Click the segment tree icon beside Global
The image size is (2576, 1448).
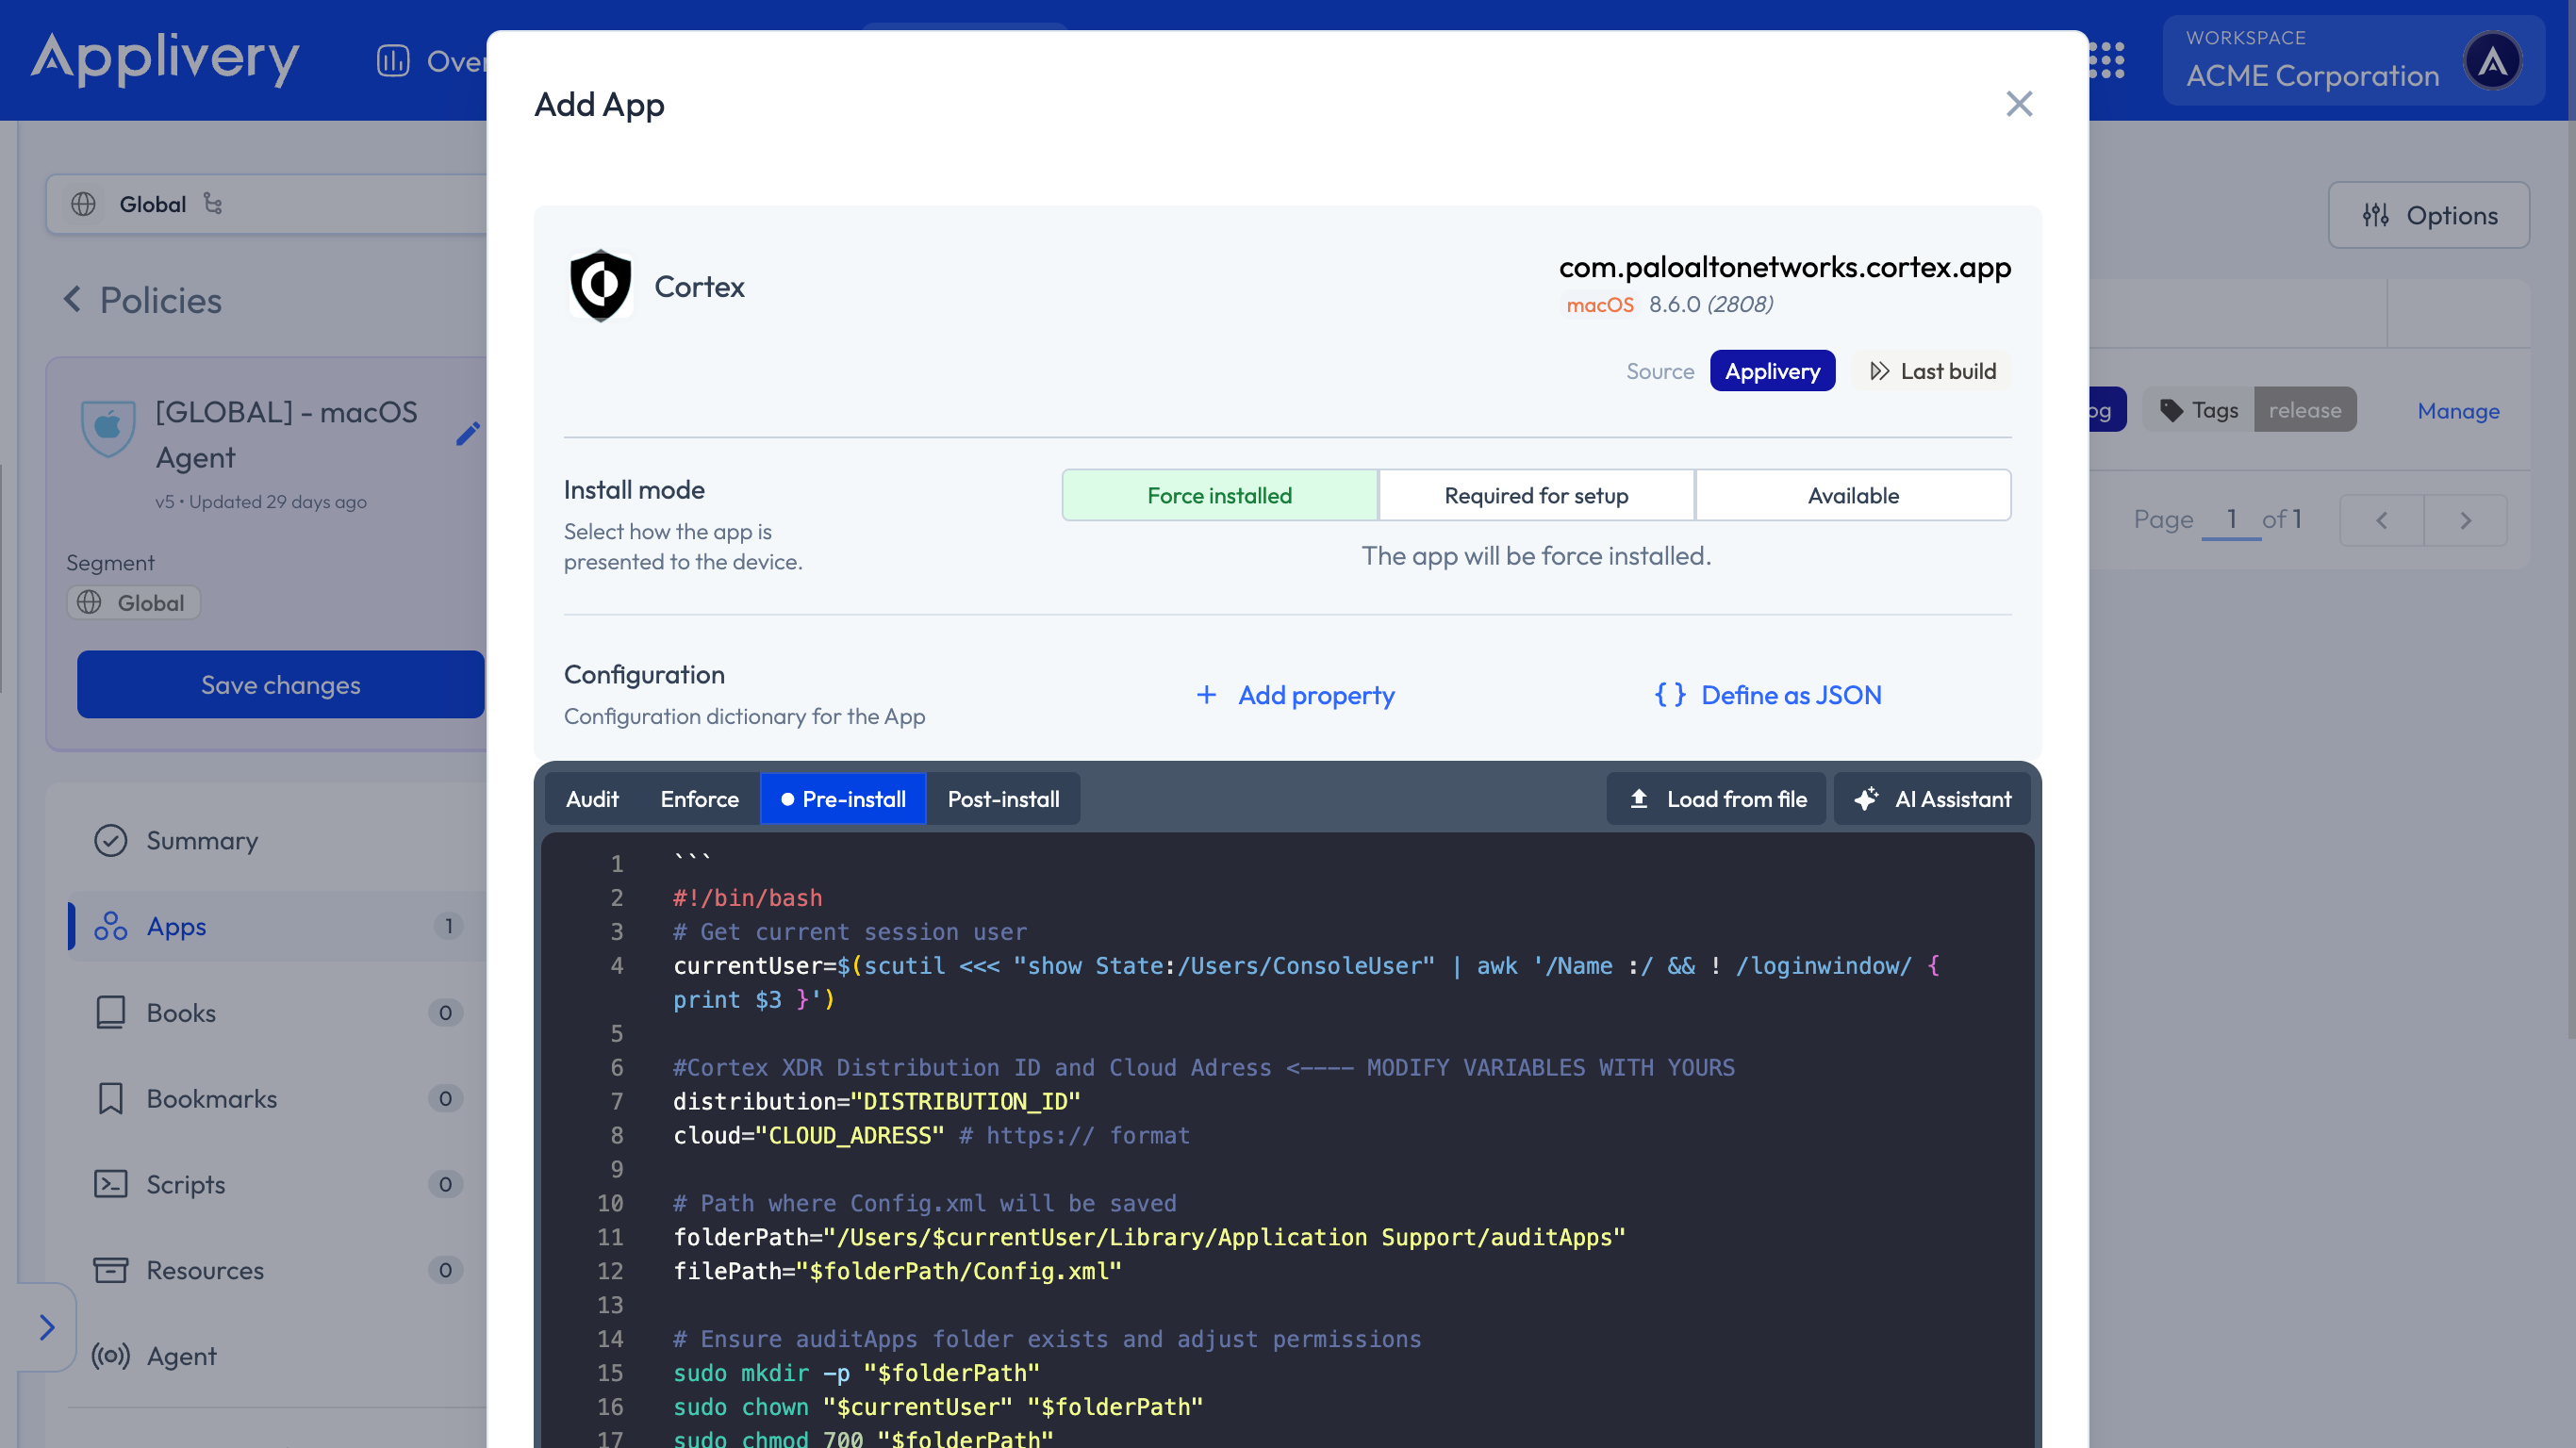213,204
